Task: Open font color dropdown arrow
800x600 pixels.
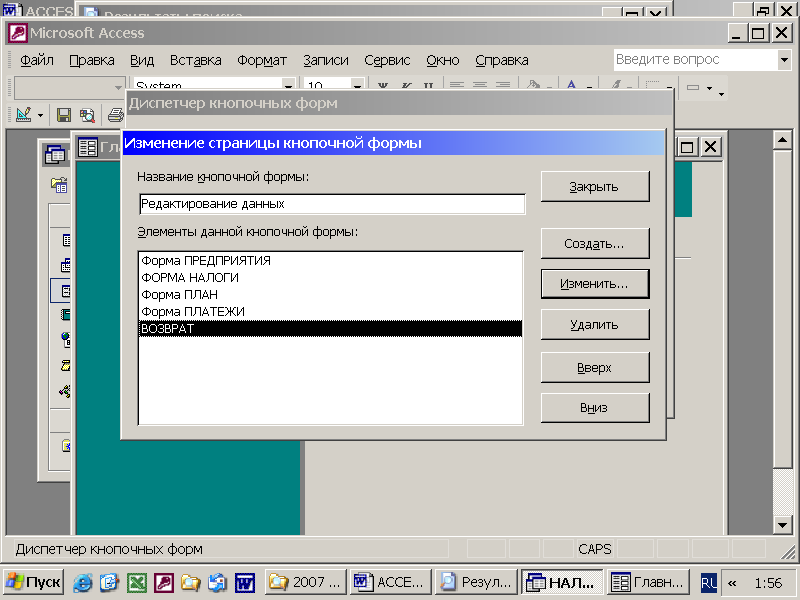Action: point(589,87)
